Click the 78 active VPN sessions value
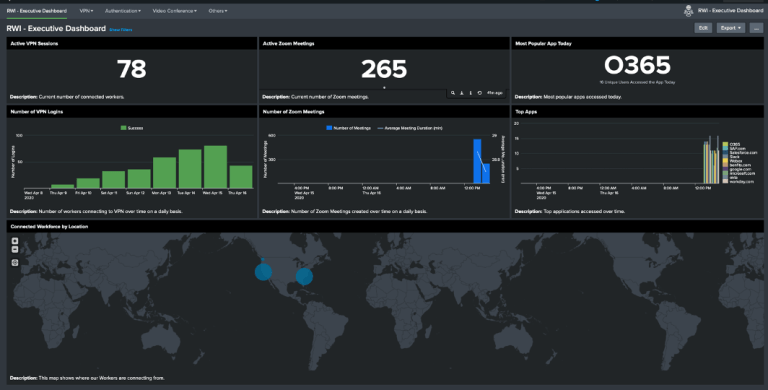The width and height of the screenshot is (768, 390). [x=132, y=69]
